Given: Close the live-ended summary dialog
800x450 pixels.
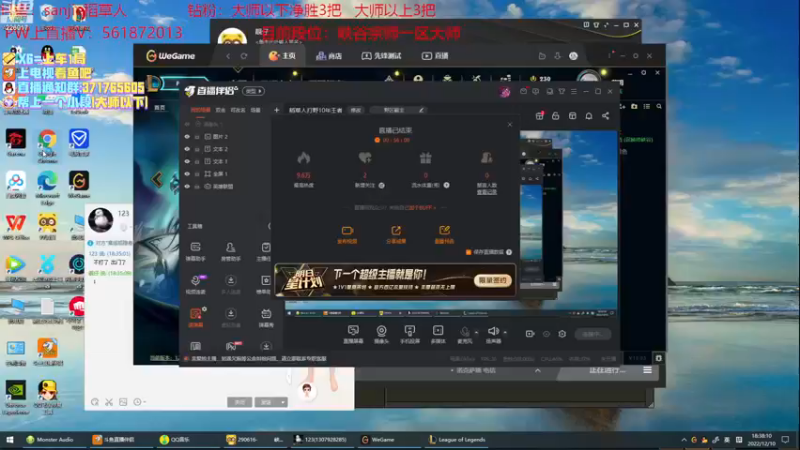Looking at the screenshot, I should [x=510, y=124].
